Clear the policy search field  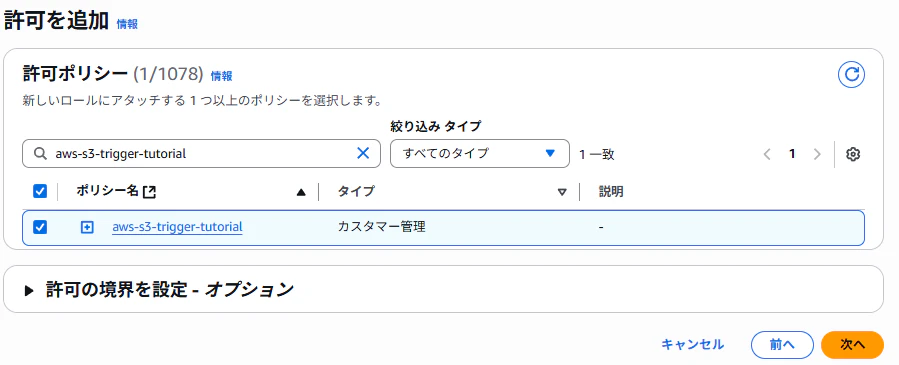point(363,153)
